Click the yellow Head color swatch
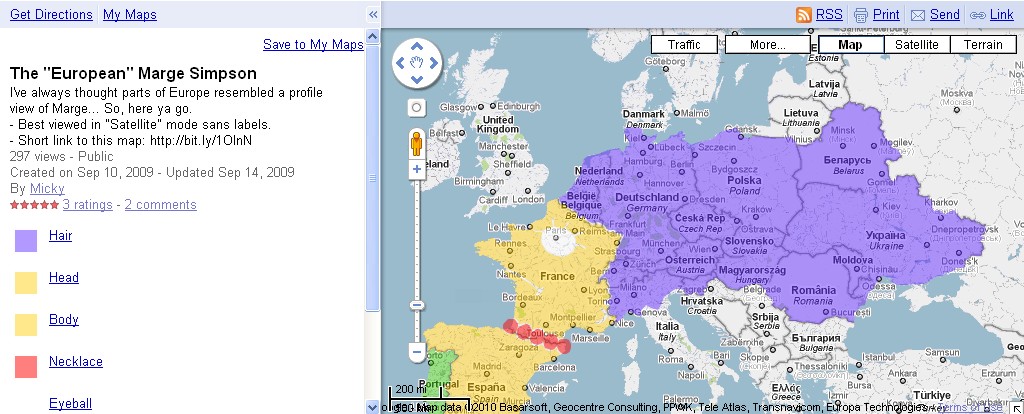 click(26, 283)
